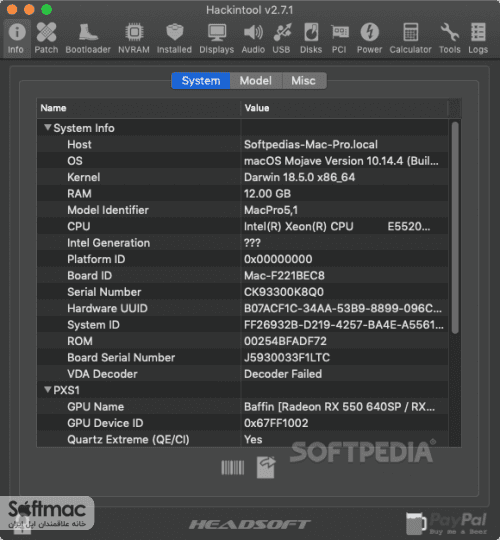Switch to the Model tab
Viewport: 500px width, 540px height.
point(256,81)
